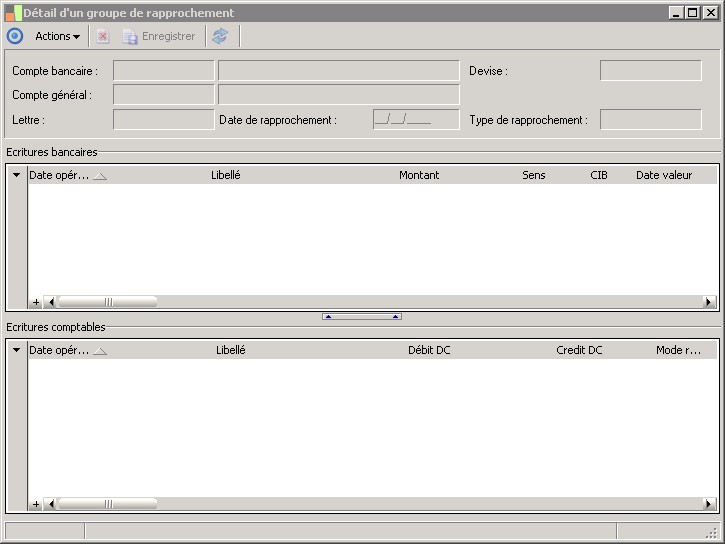Maximize the Détail d'un groupe window
The width and height of the screenshot is (725, 544).
click(x=692, y=13)
